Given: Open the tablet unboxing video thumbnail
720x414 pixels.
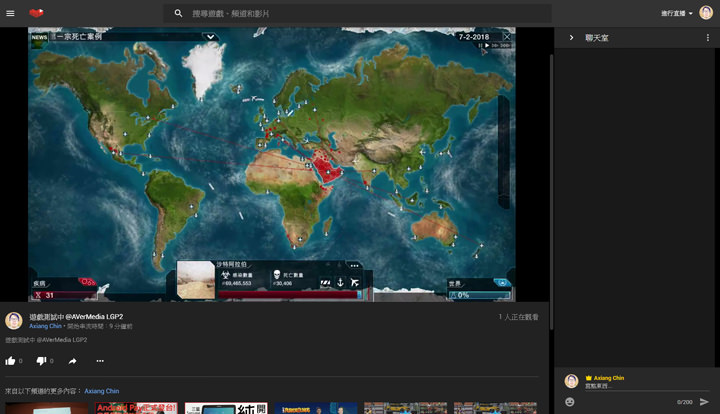Looking at the screenshot, I should [x=226, y=408].
